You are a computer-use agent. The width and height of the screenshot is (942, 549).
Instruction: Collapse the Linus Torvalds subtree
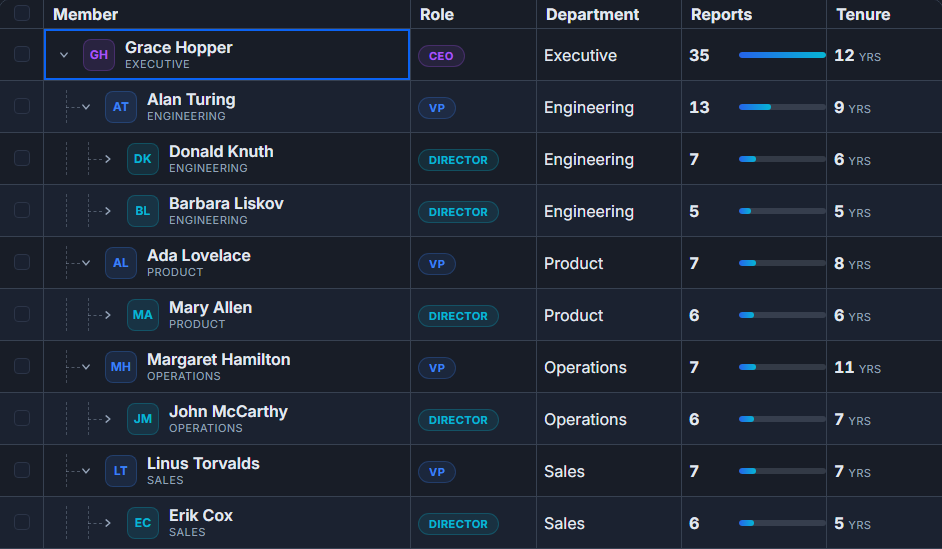[86, 471]
